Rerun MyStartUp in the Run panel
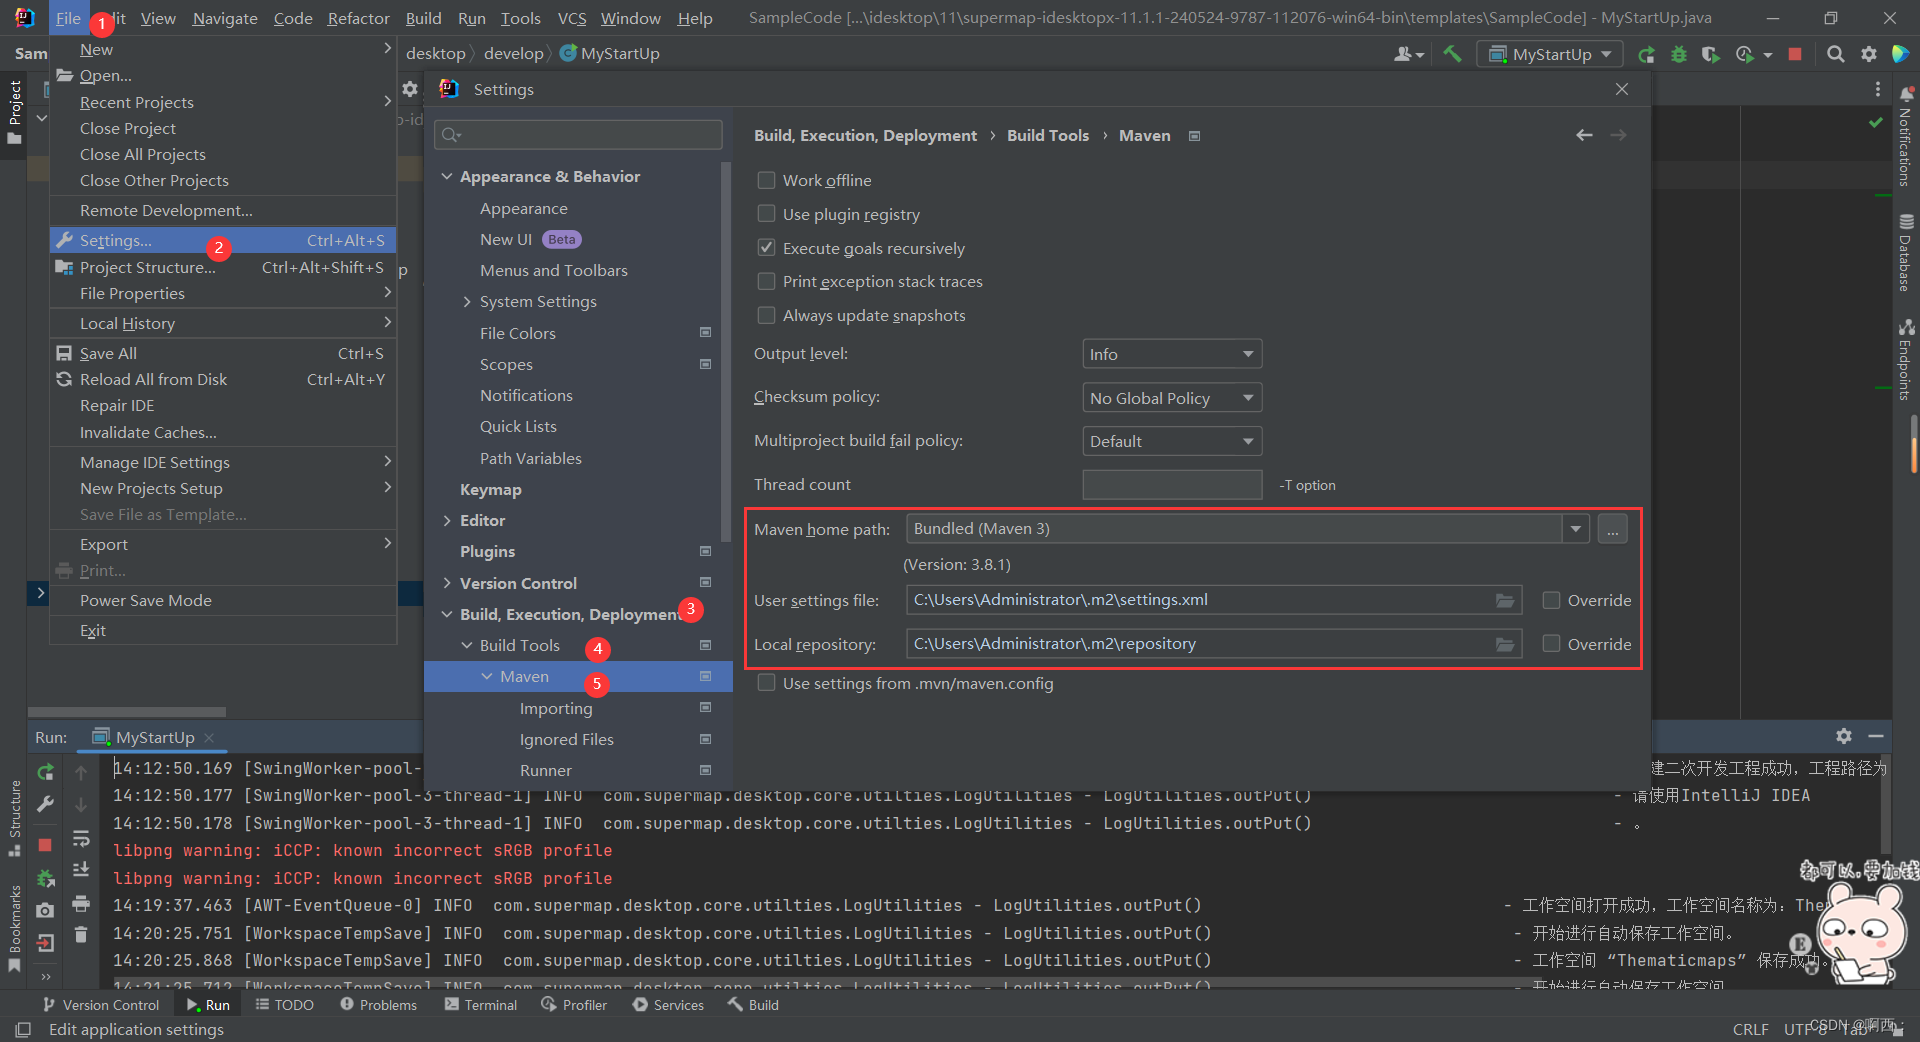The height and width of the screenshot is (1042, 1920). [x=45, y=772]
